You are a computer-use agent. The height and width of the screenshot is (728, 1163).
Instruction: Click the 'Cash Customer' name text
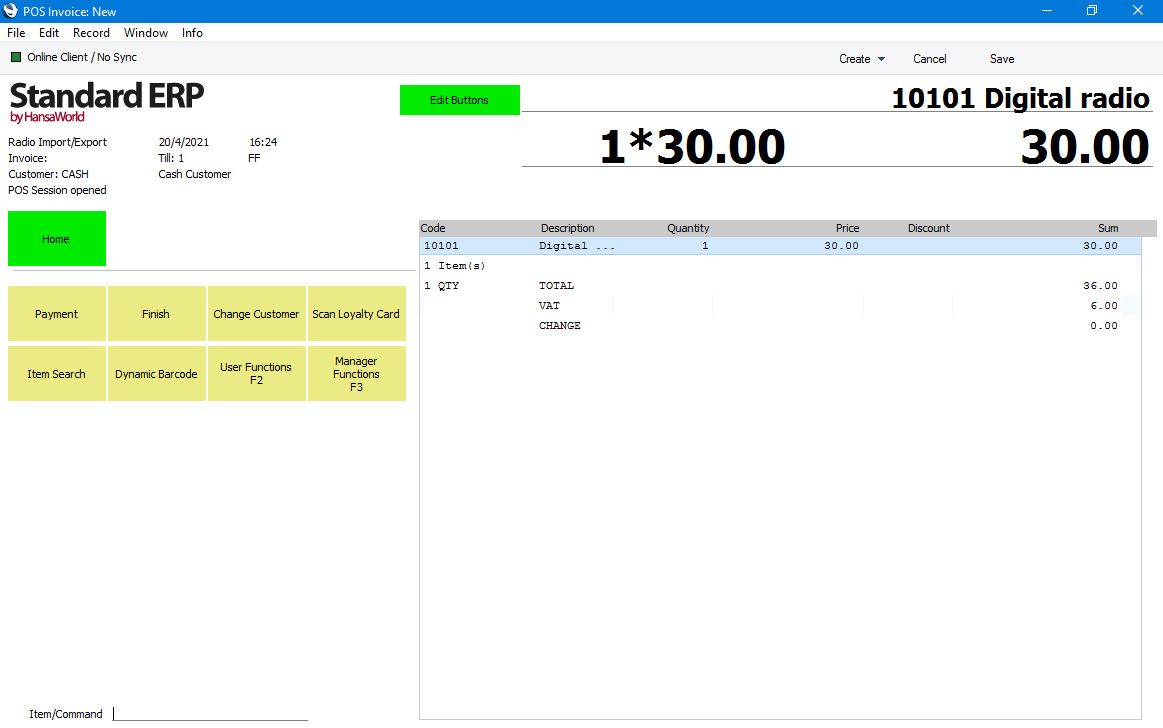[194, 174]
